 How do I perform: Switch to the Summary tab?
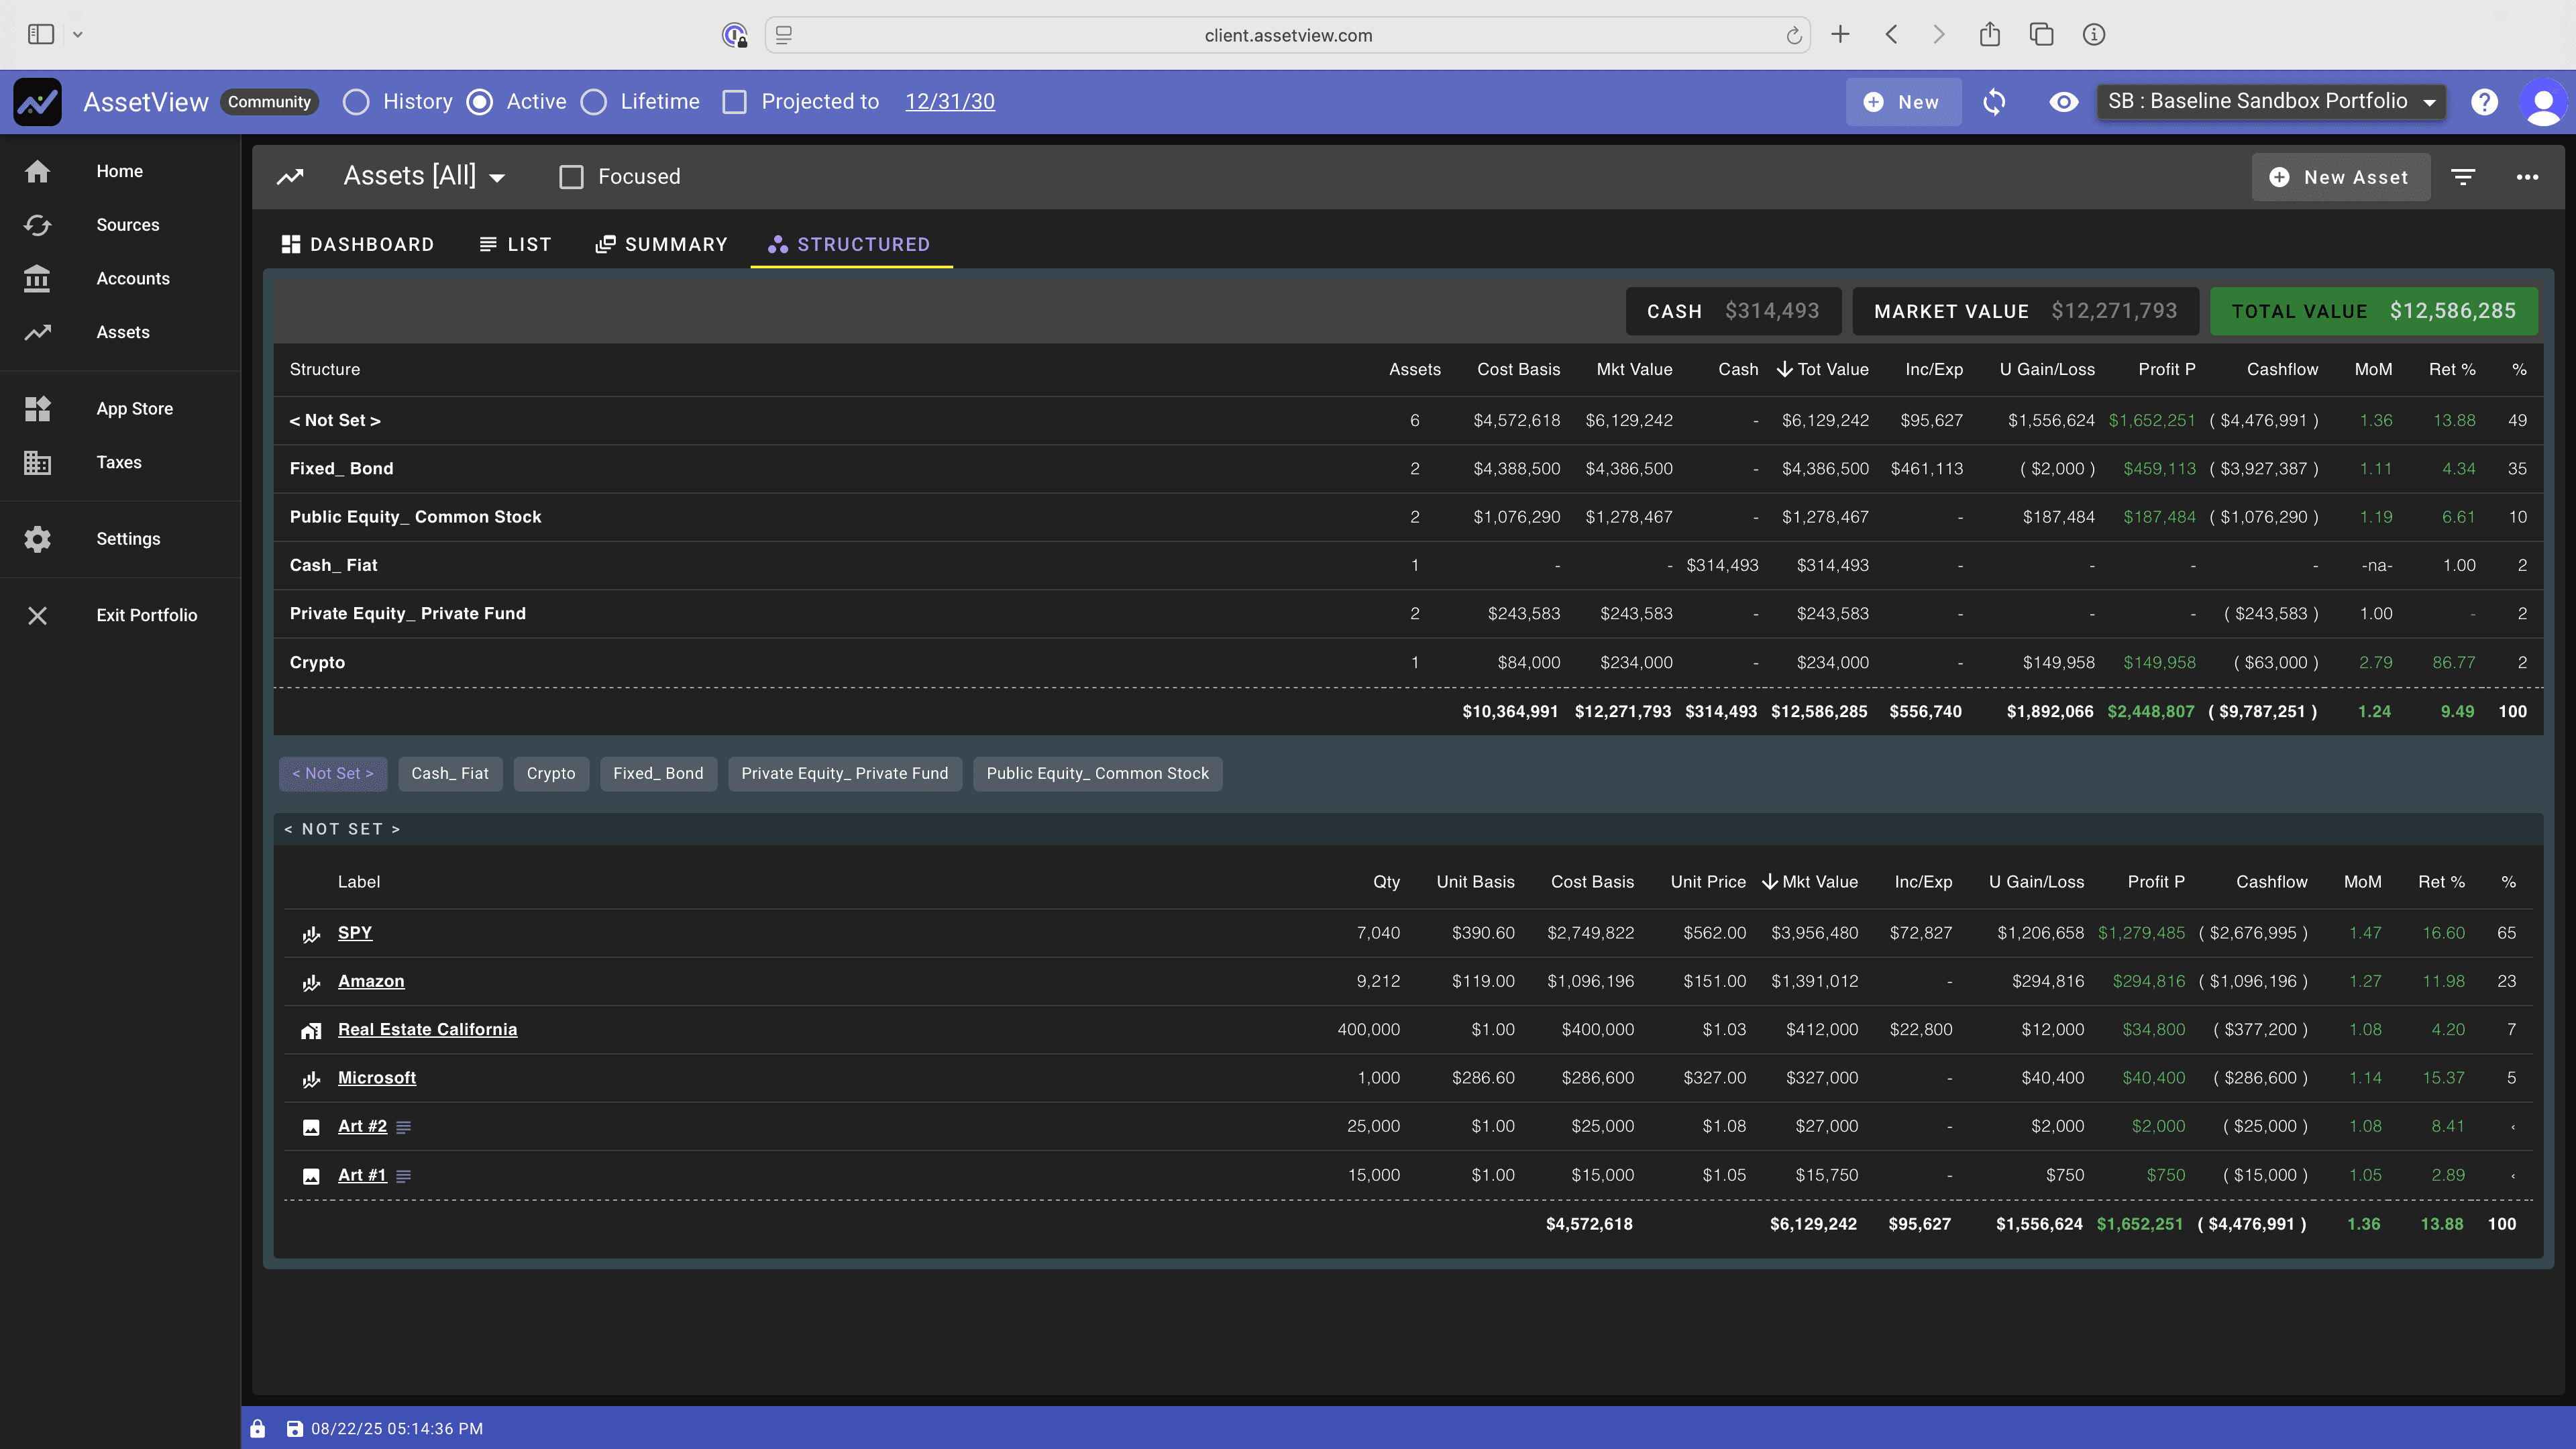point(661,245)
